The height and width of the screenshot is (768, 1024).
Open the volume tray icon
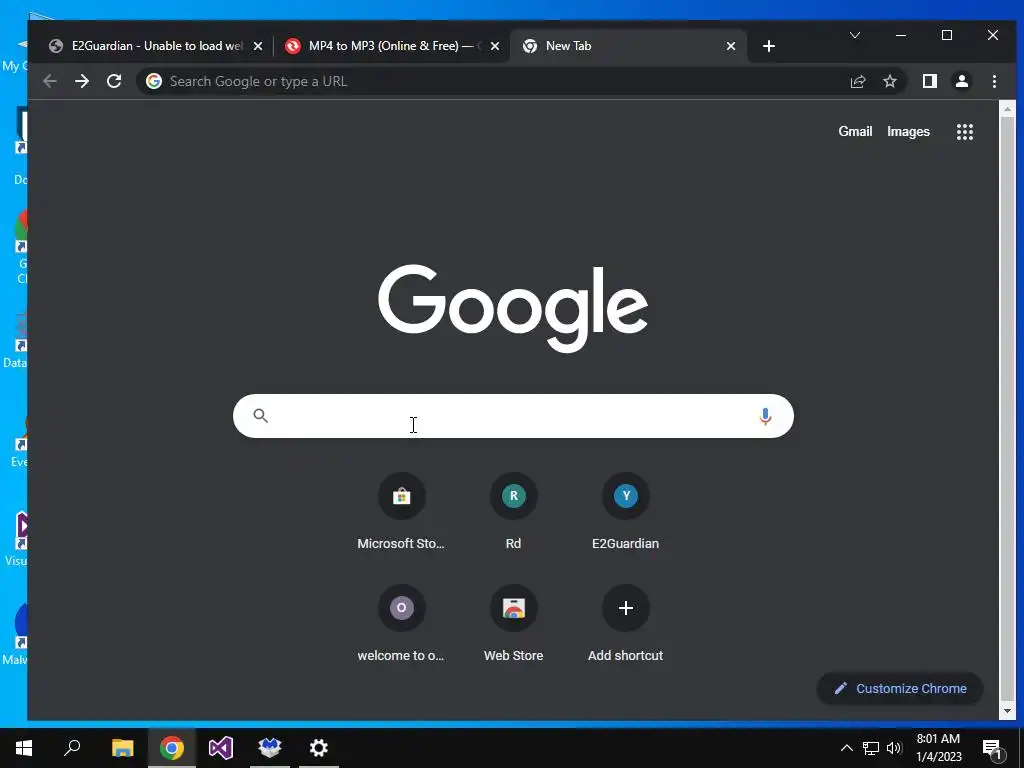pyautogui.click(x=894, y=748)
